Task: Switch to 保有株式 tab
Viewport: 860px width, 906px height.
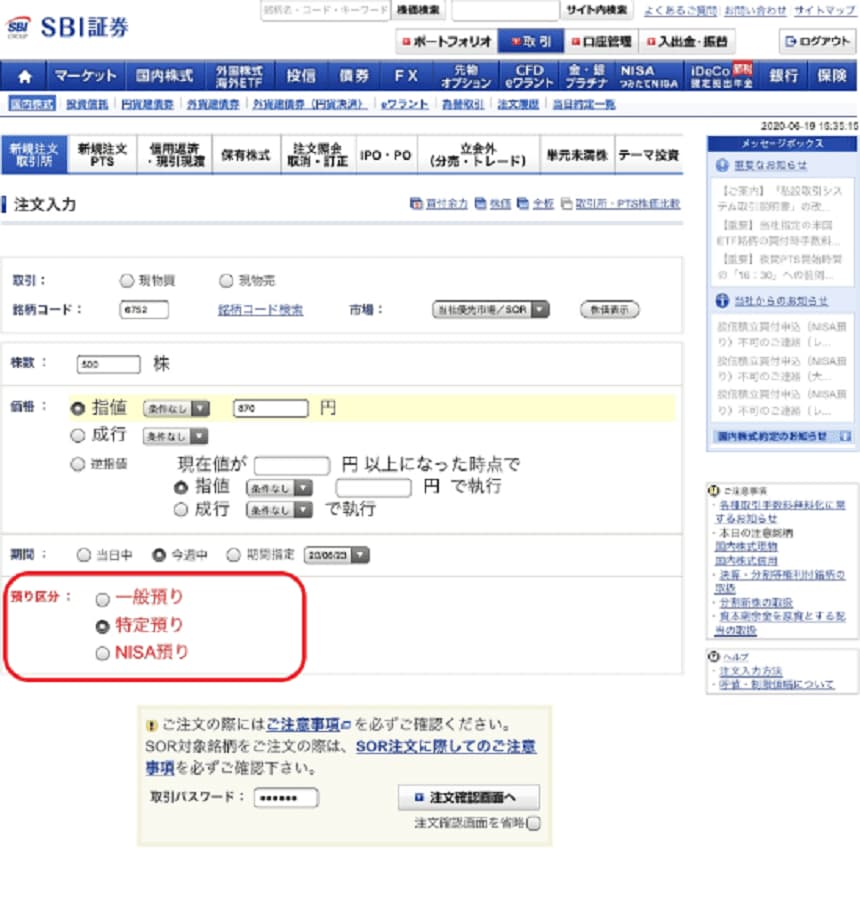Action: [x=246, y=155]
